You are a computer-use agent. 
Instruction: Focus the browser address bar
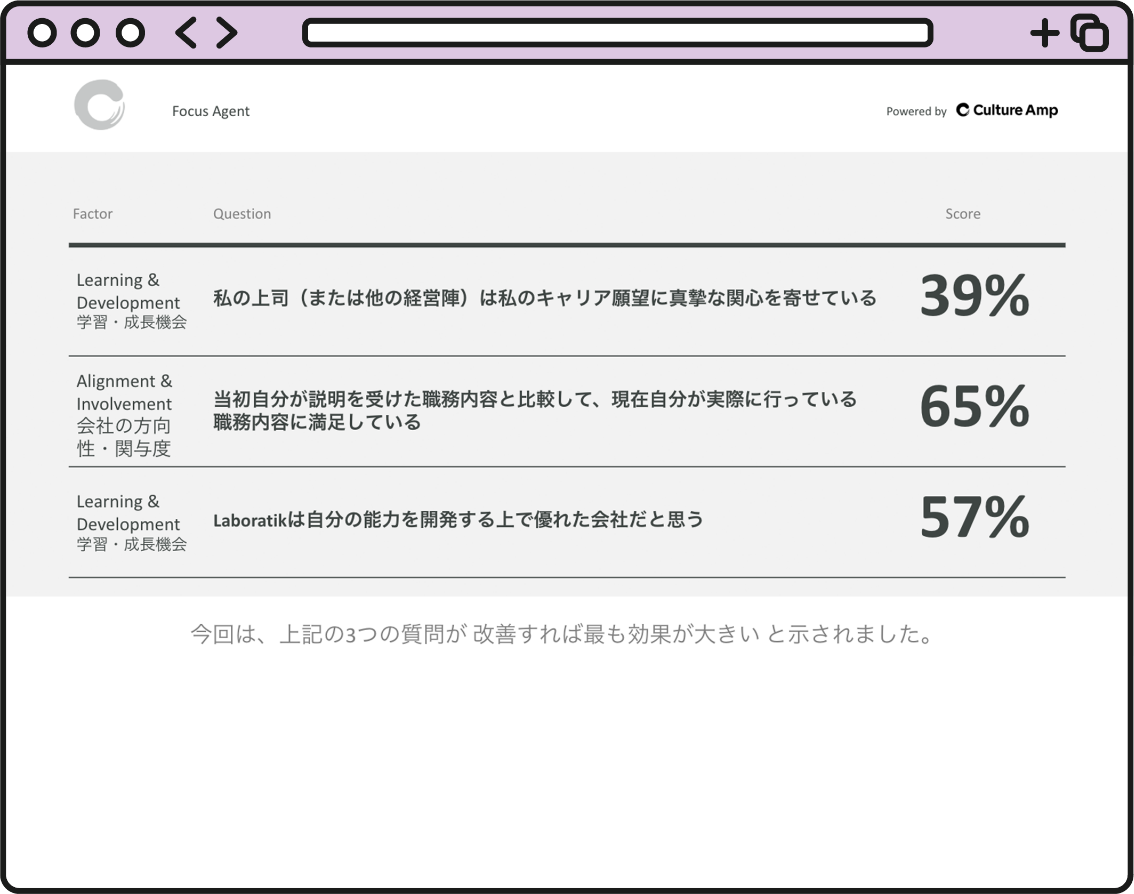pos(617,33)
